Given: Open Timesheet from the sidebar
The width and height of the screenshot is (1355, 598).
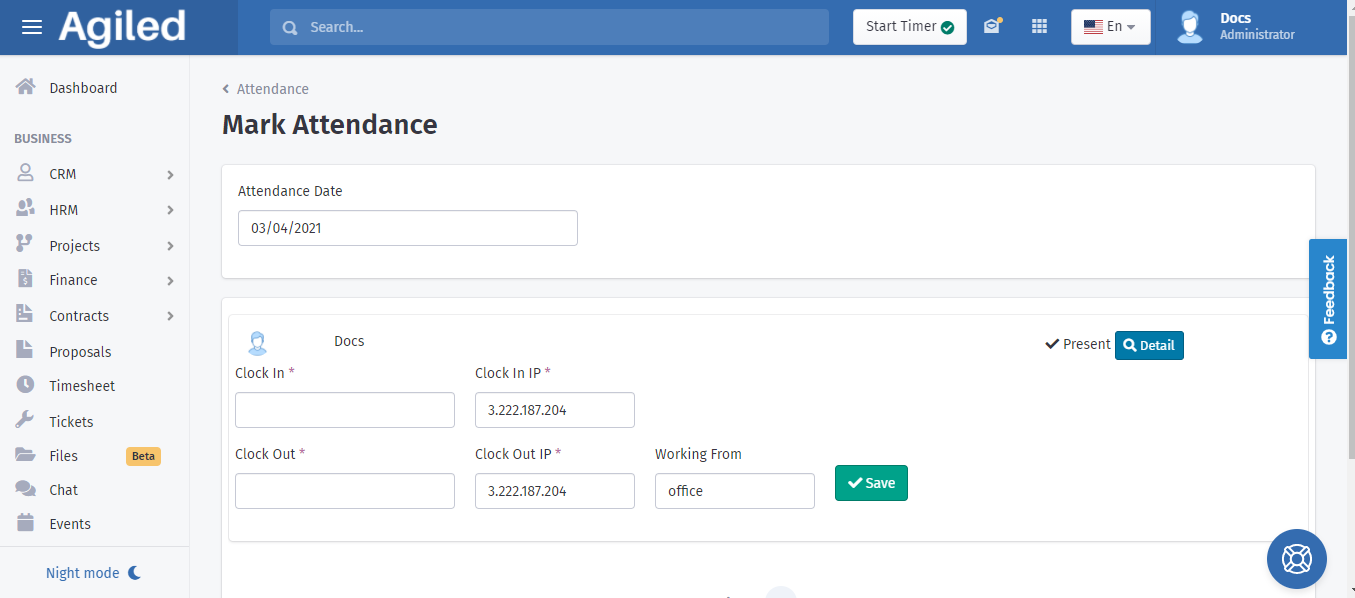Looking at the screenshot, I should (81, 386).
